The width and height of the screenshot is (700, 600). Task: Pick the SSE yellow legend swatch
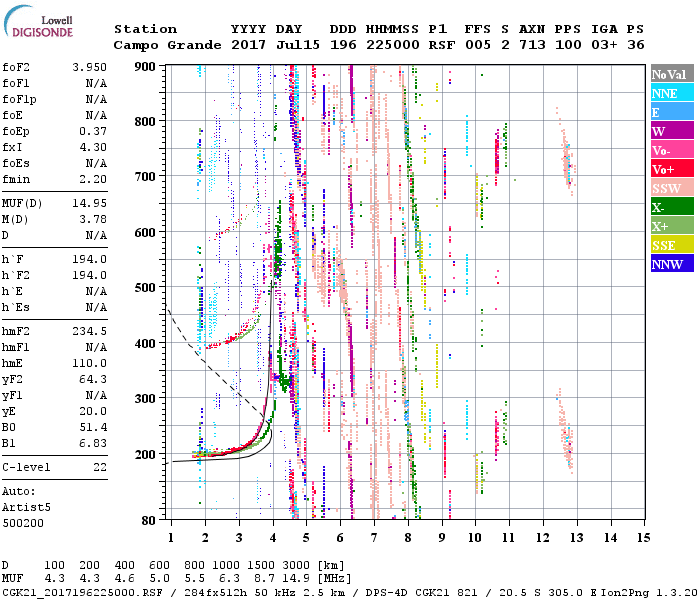tap(671, 245)
